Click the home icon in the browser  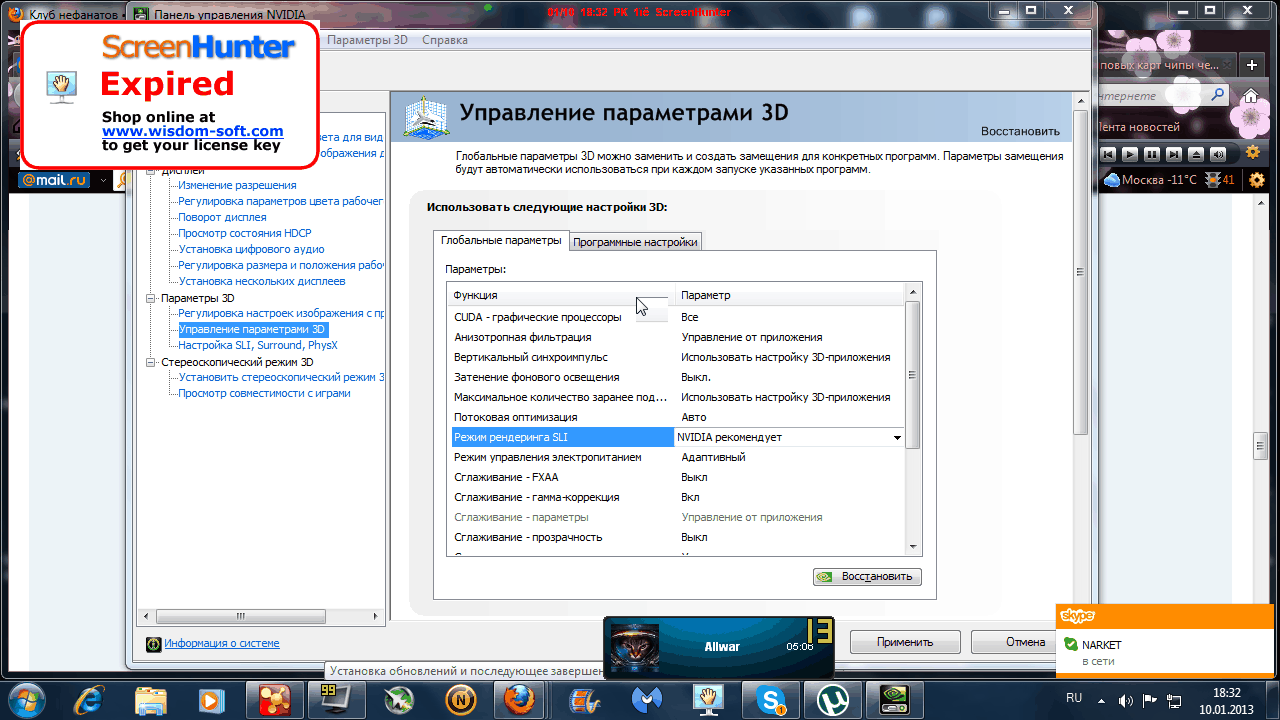coord(1250,96)
